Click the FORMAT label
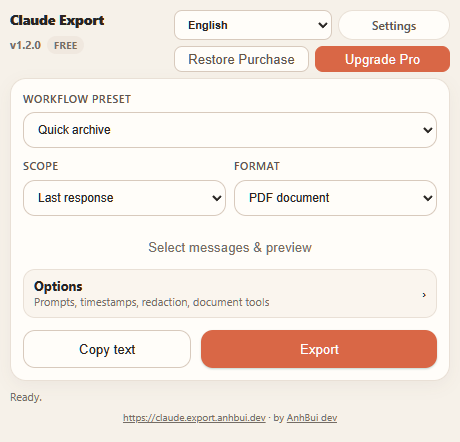Image resolution: width=460 pixels, height=442 pixels. [257, 166]
